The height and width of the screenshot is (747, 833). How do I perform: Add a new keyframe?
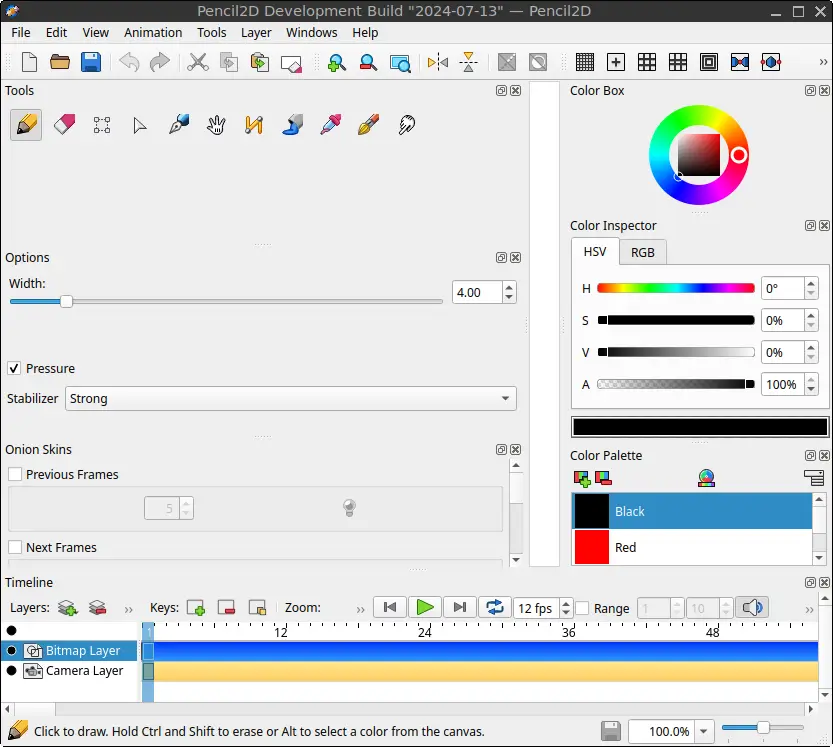click(x=196, y=608)
